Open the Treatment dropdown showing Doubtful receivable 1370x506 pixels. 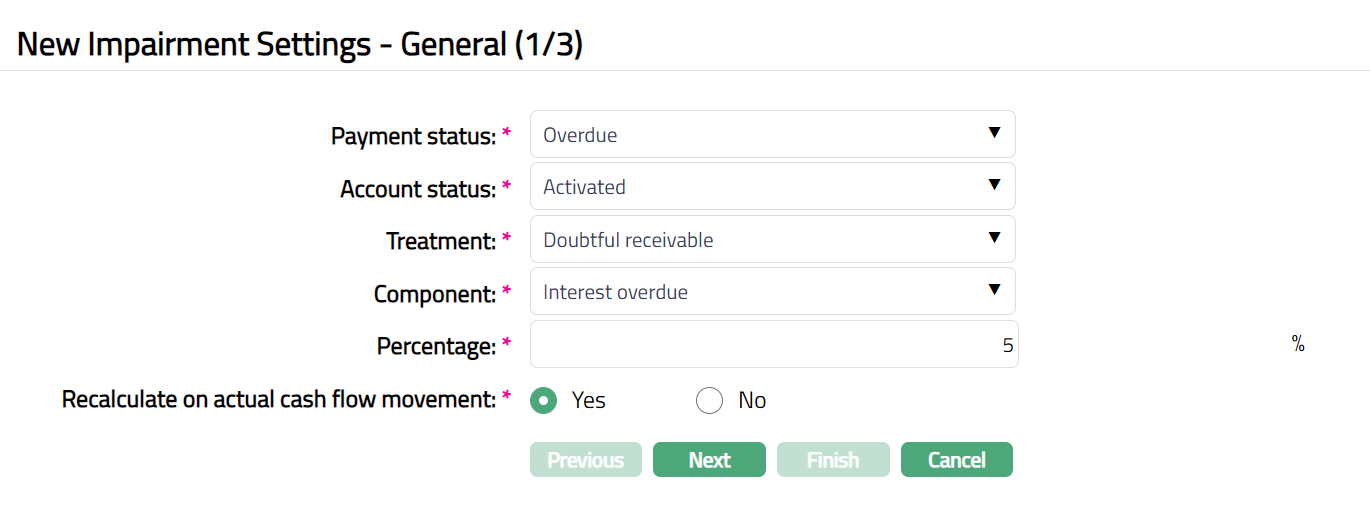tap(772, 240)
